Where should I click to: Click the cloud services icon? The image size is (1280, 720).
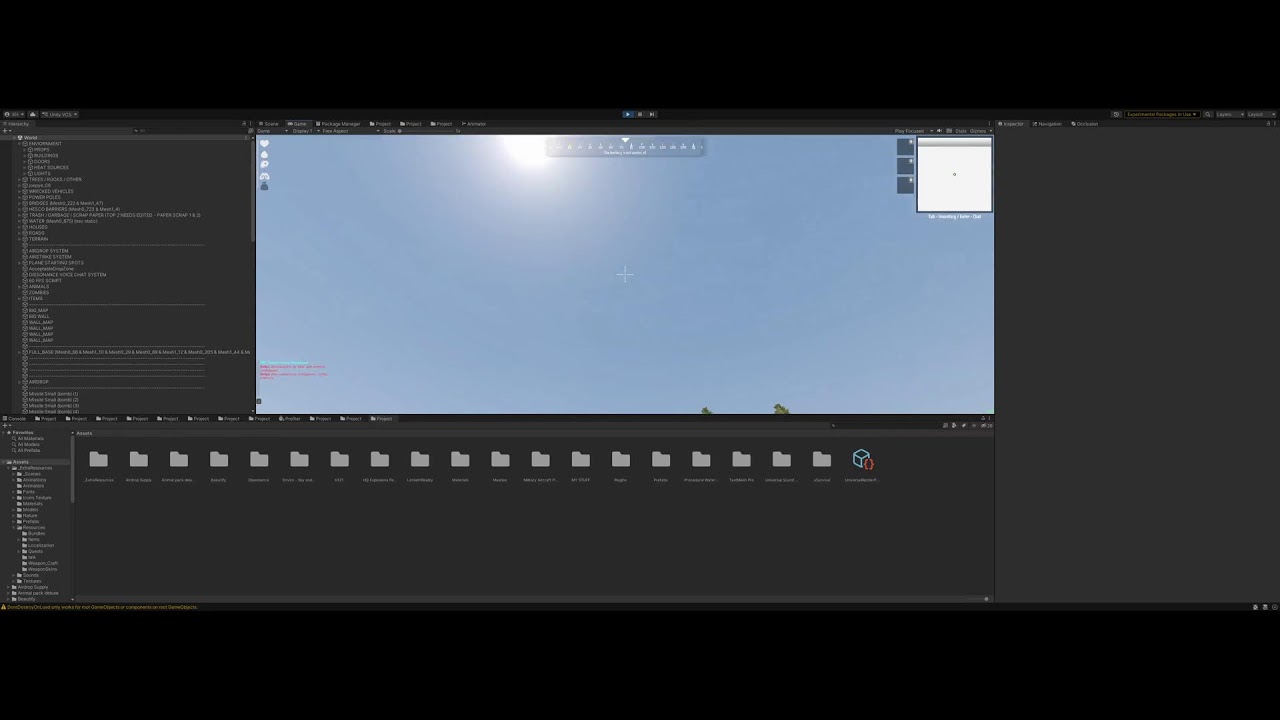point(32,114)
